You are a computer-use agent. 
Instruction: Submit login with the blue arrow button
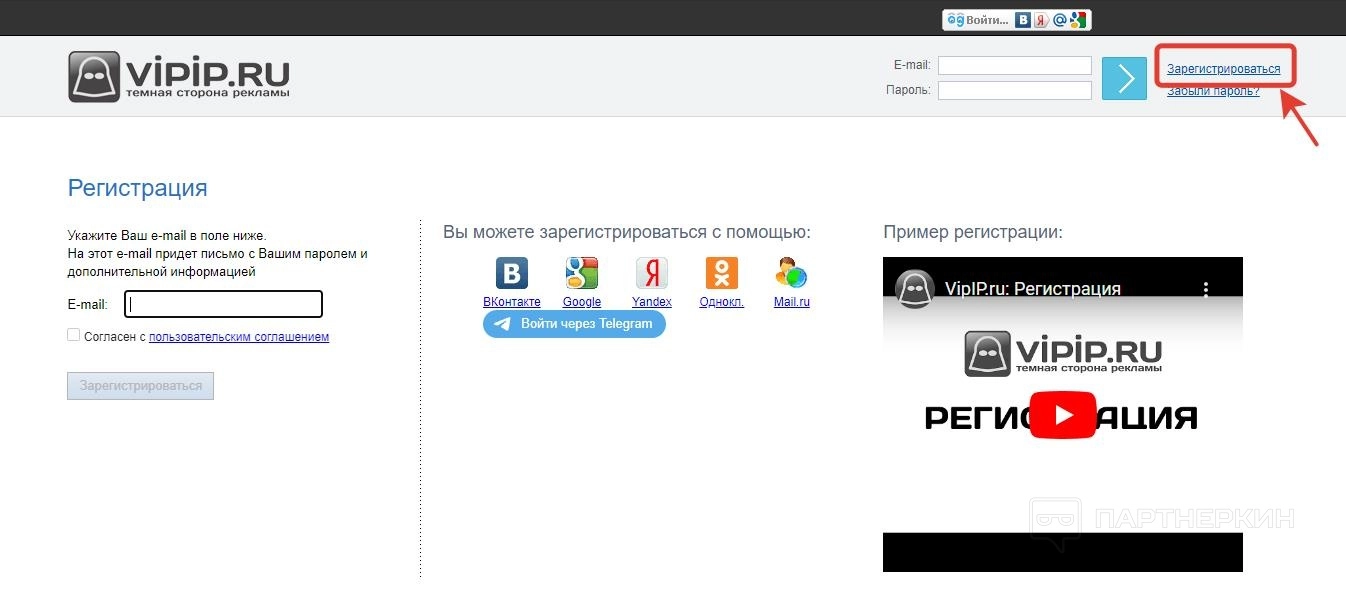pyautogui.click(x=1124, y=78)
